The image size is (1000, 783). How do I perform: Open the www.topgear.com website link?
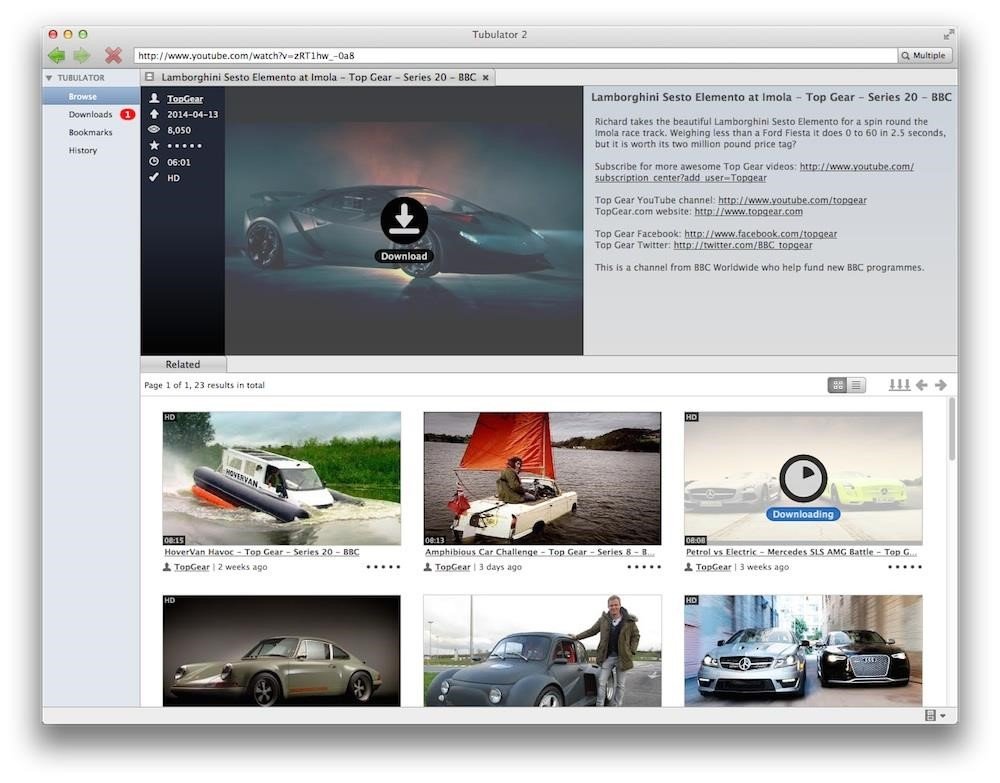tap(748, 212)
